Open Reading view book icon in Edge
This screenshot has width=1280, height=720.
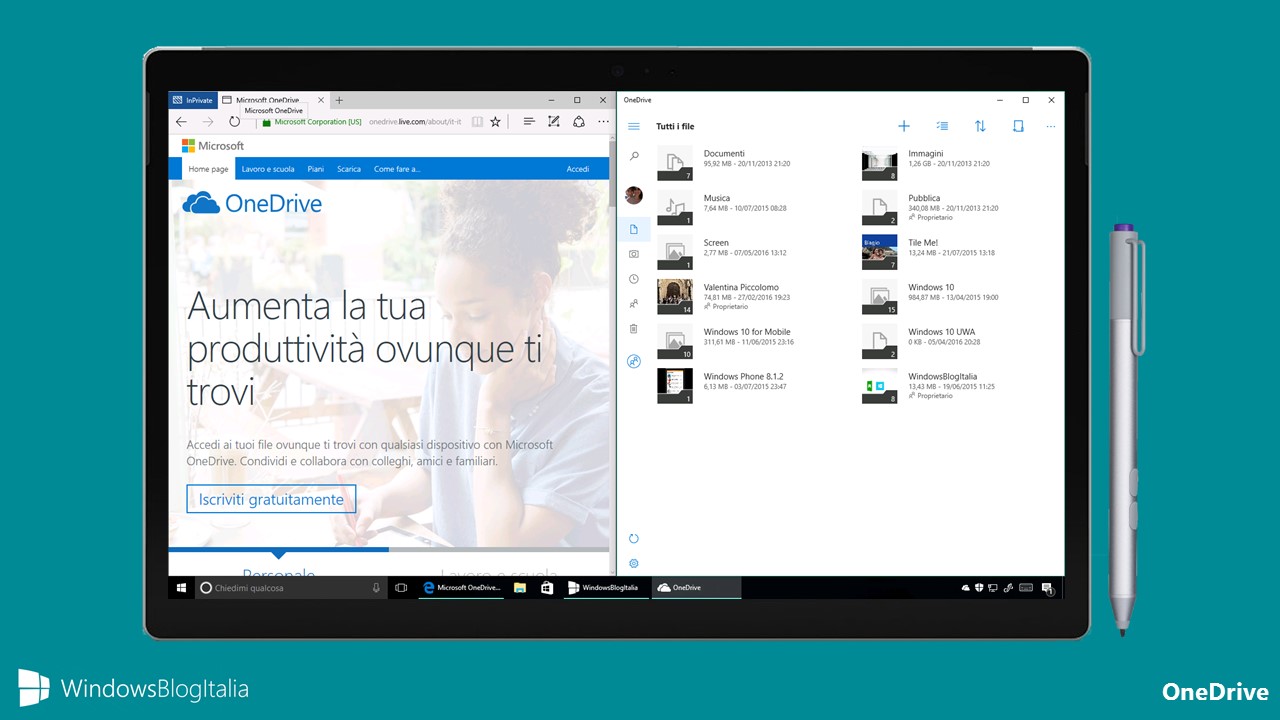pos(477,121)
